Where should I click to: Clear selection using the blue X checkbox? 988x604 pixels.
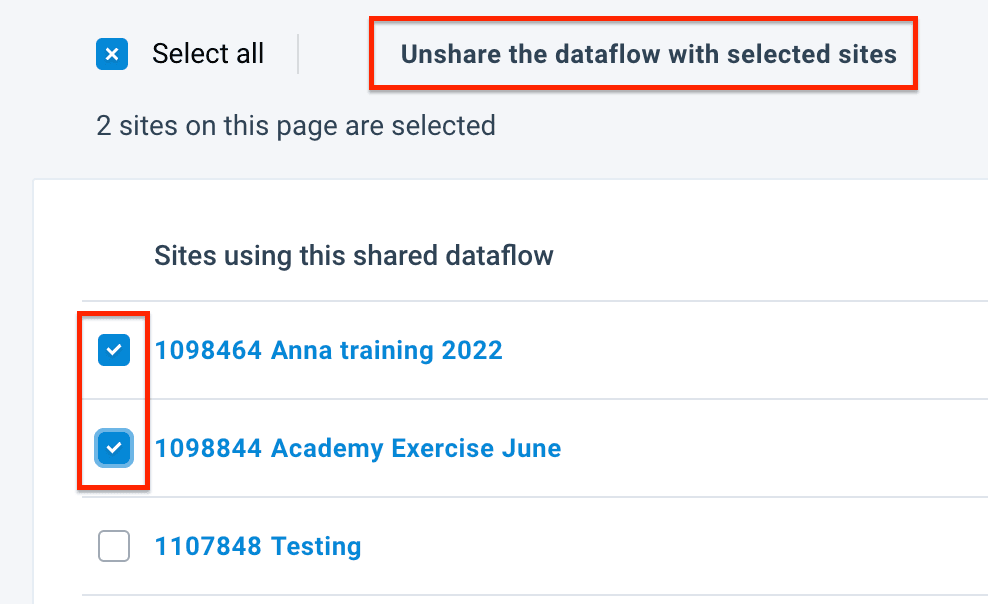(x=113, y=54)
